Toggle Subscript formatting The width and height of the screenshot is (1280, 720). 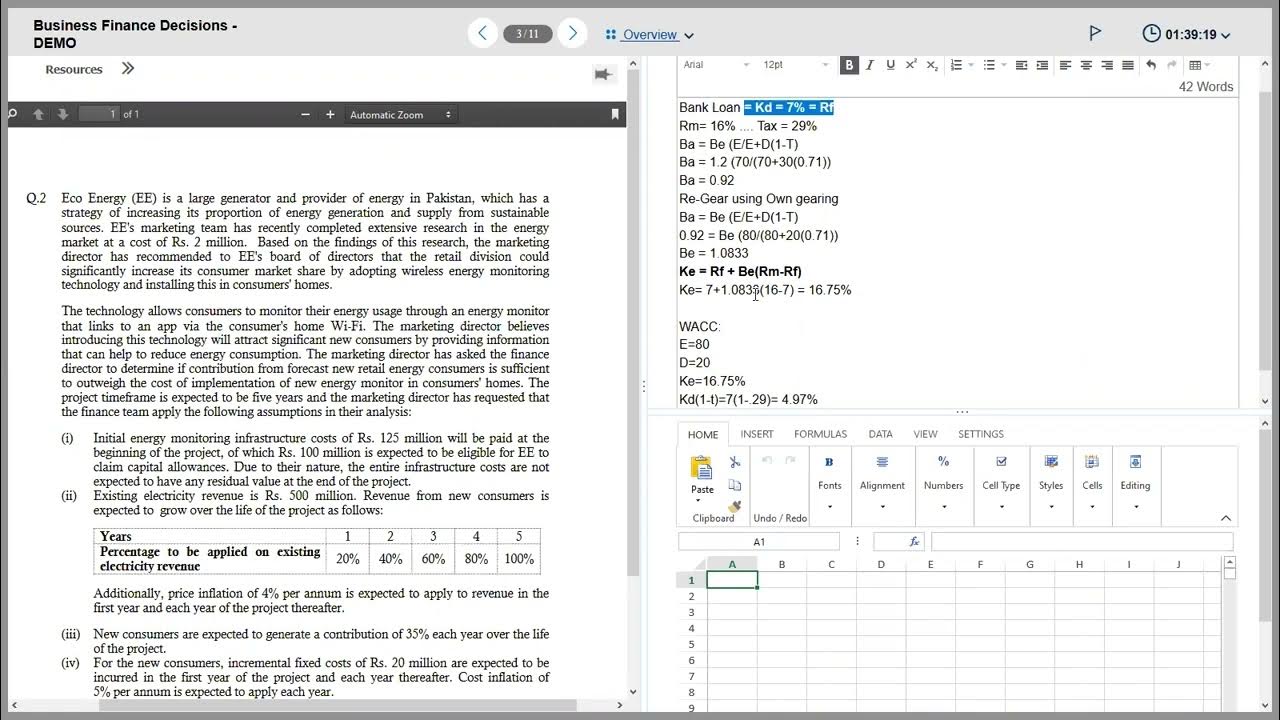pyautogui.click(x=932, y=65)
